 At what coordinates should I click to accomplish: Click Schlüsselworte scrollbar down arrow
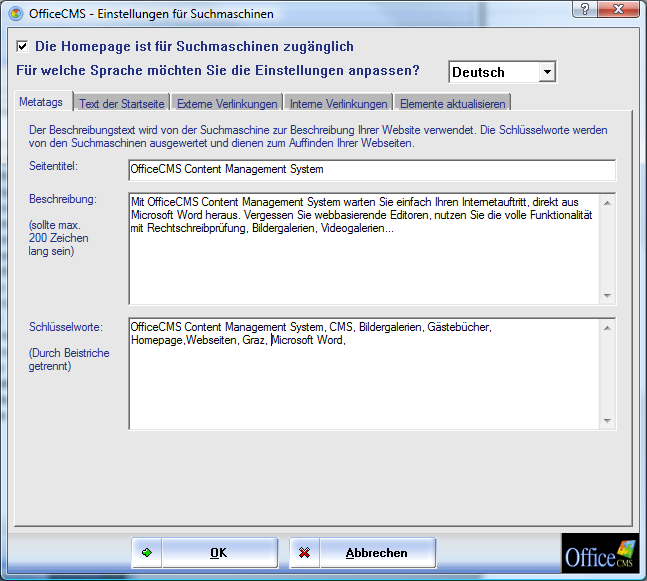[x=607, y=420]
